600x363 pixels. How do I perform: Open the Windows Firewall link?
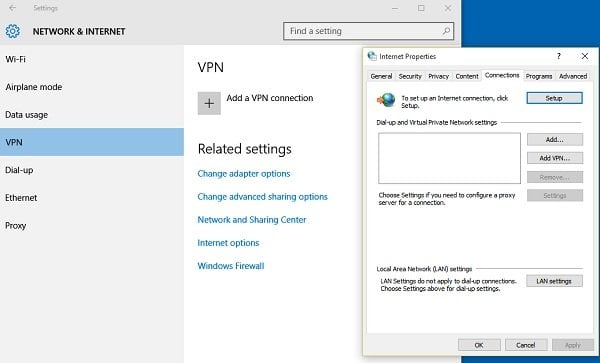pyautogui.click(x=231, y=266)
